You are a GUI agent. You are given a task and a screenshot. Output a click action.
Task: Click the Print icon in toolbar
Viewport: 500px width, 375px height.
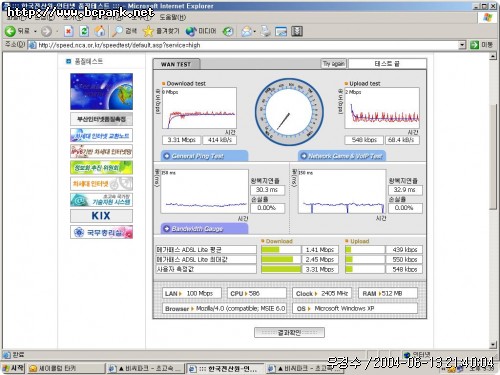(x=266, y=32)
